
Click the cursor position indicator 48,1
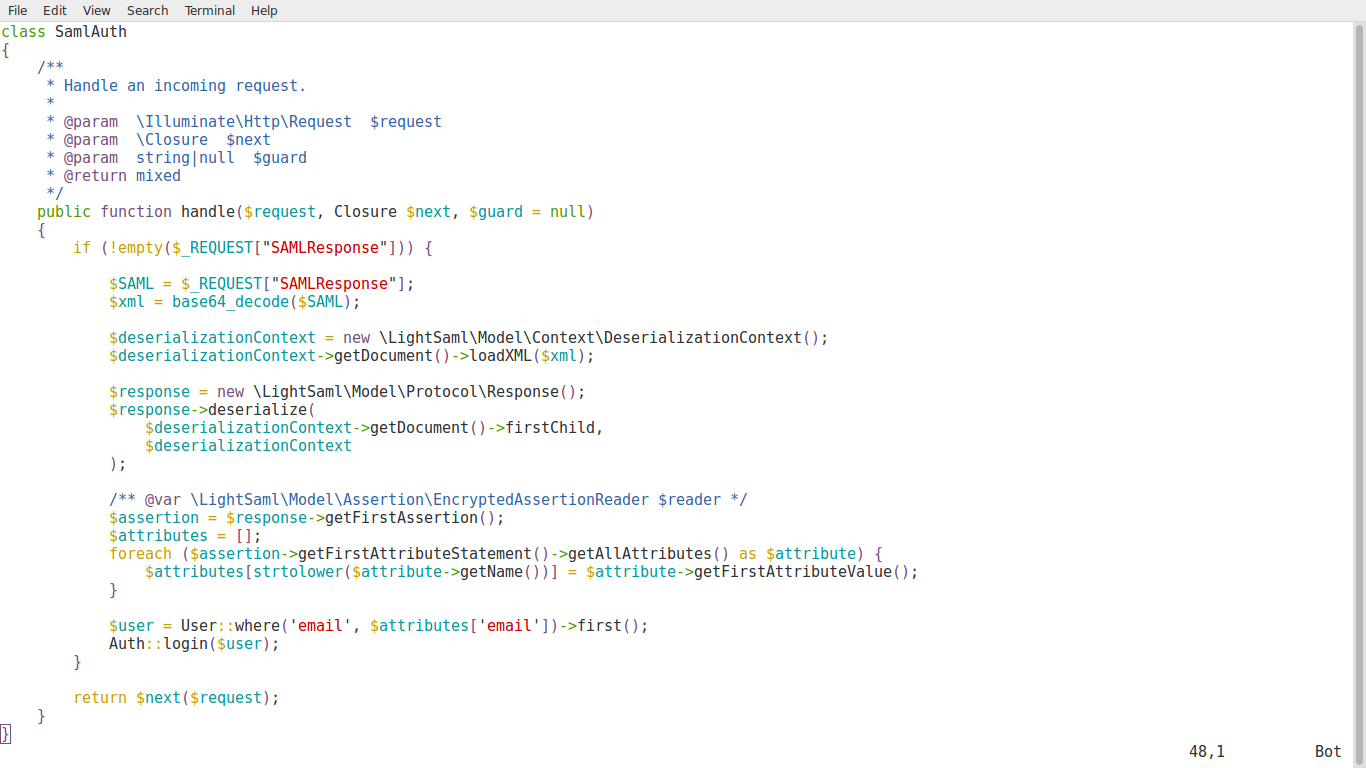pos(1208,751)
